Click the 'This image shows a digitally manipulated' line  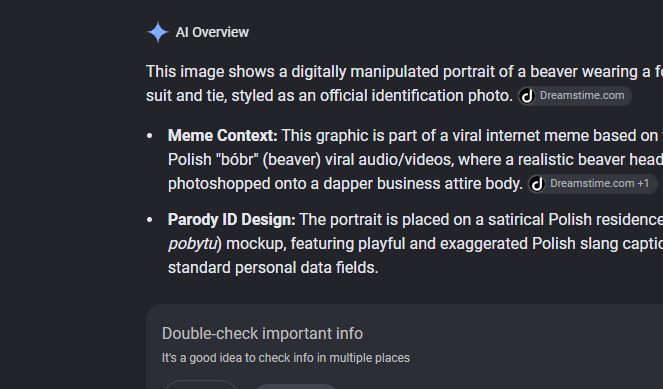404,71
